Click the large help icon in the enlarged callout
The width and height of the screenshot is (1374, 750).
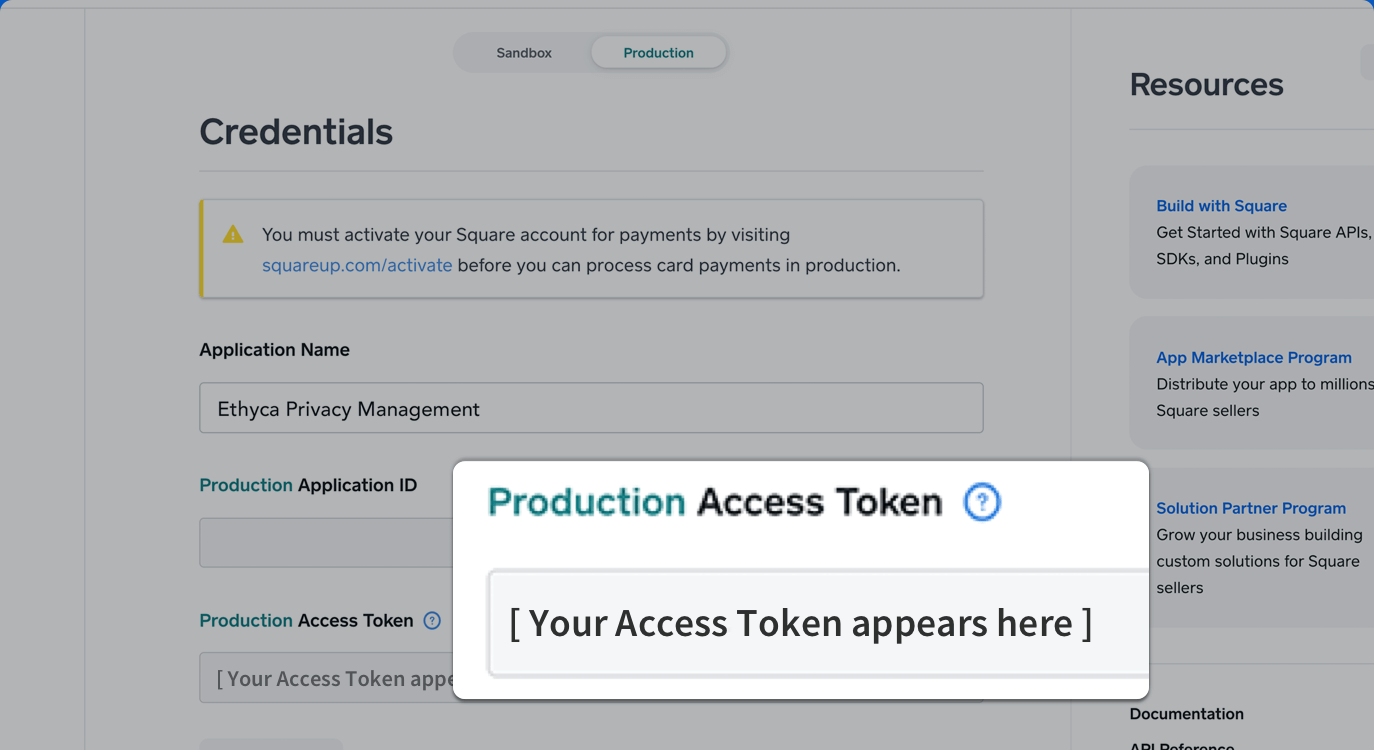(982, 502)
